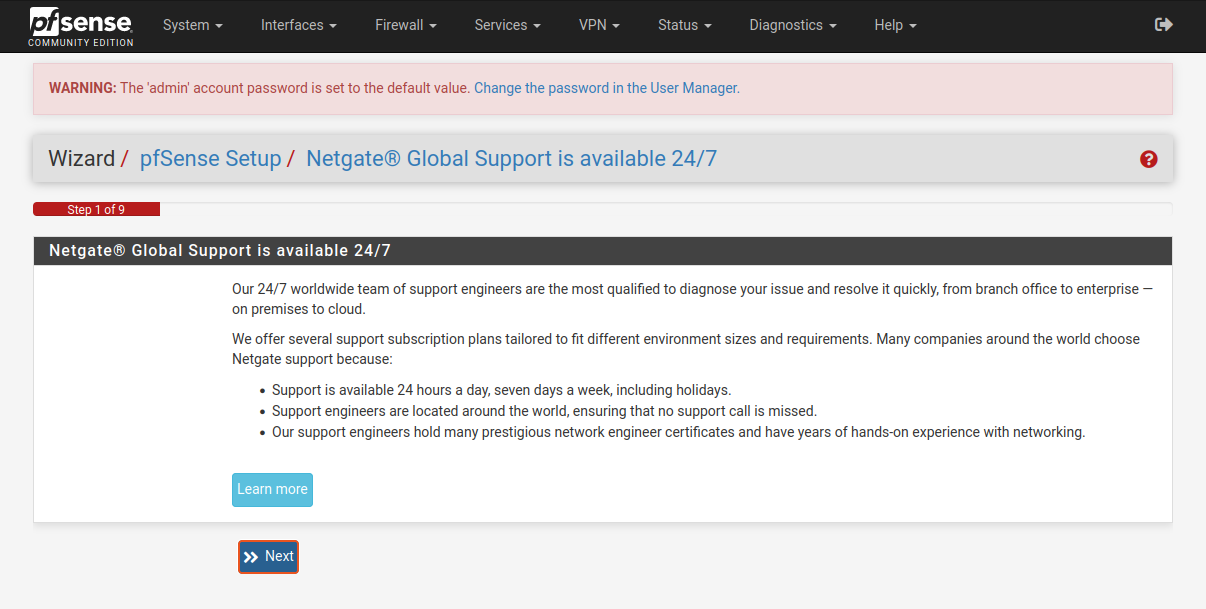
Task: Expand the Help menu
Action: tap(895, 25)
